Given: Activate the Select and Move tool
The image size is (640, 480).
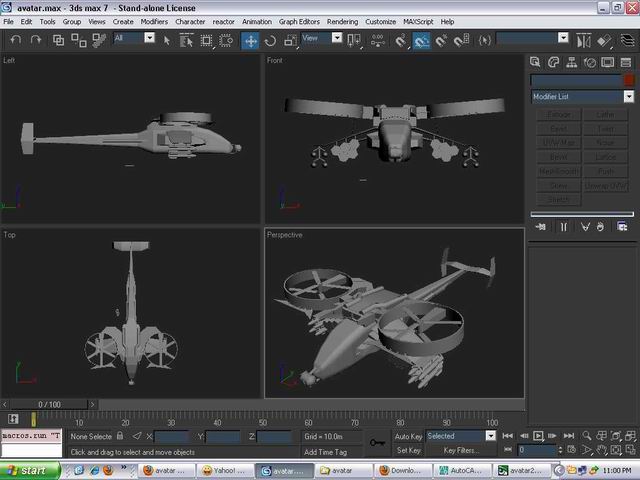Looking at the screenshot, I should pos(250,40).
